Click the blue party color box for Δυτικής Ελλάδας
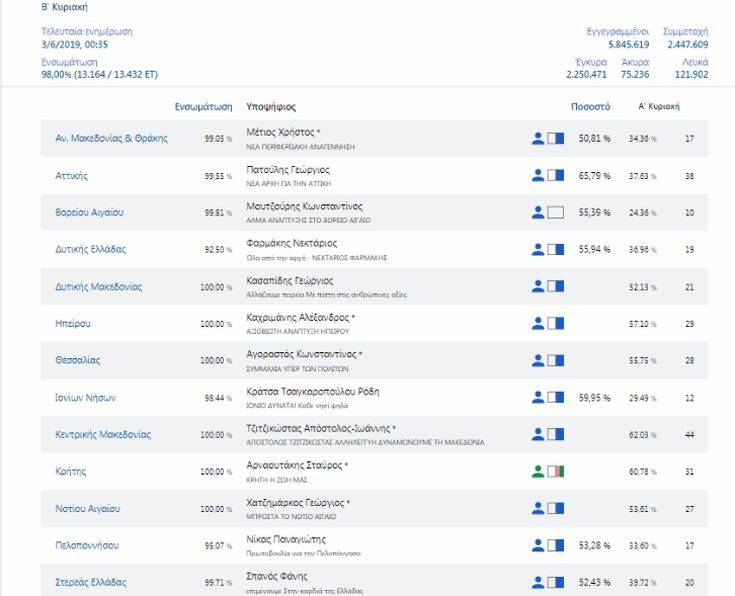Viewport: 735px width, 596px height. [x=556, y=249]
